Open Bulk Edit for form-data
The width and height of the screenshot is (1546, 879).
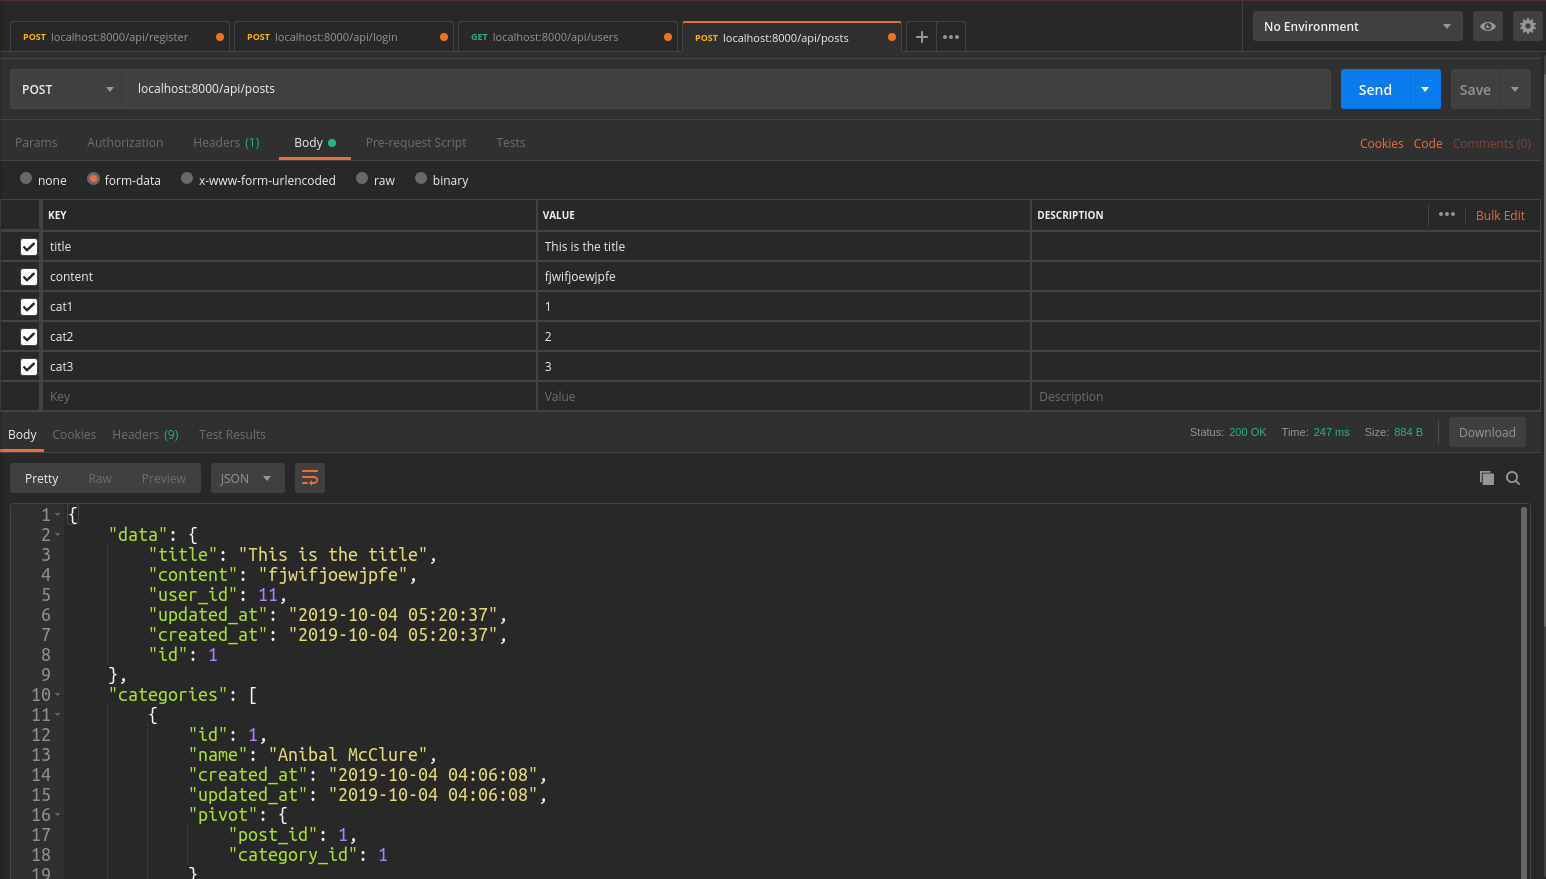point(1500,215)
